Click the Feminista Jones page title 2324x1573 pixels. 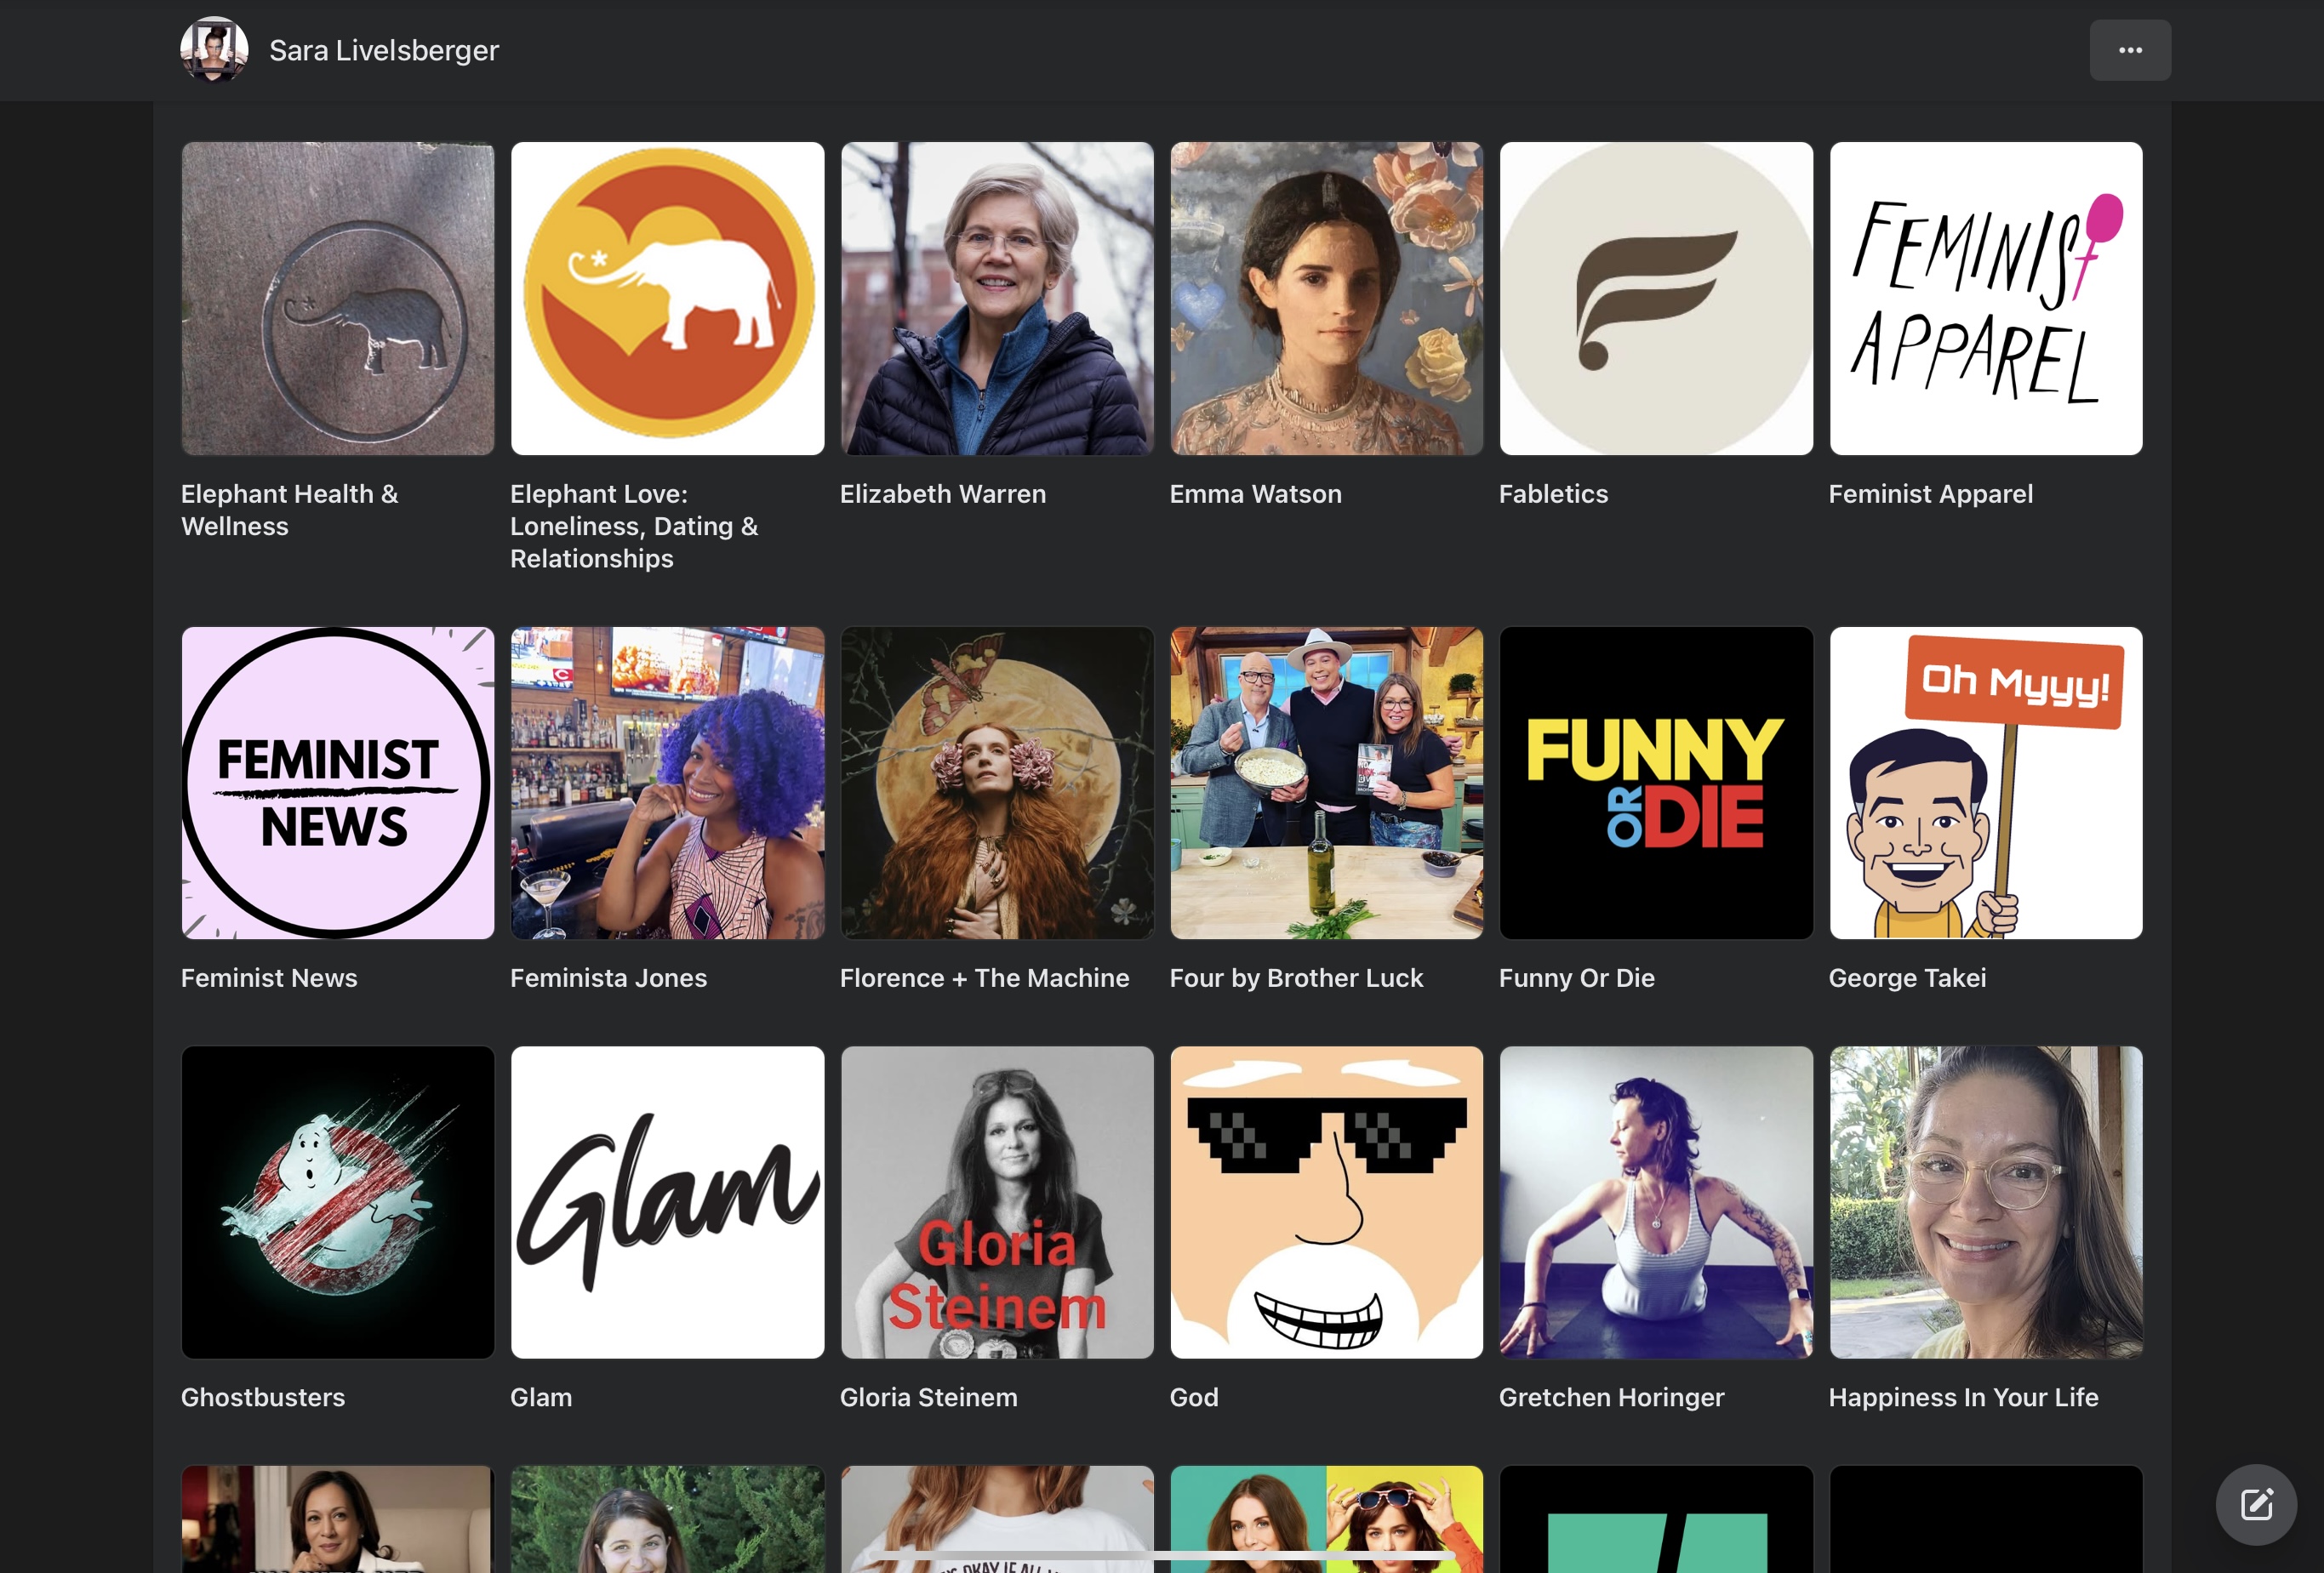pyautogui.click(x=608, y=978)
